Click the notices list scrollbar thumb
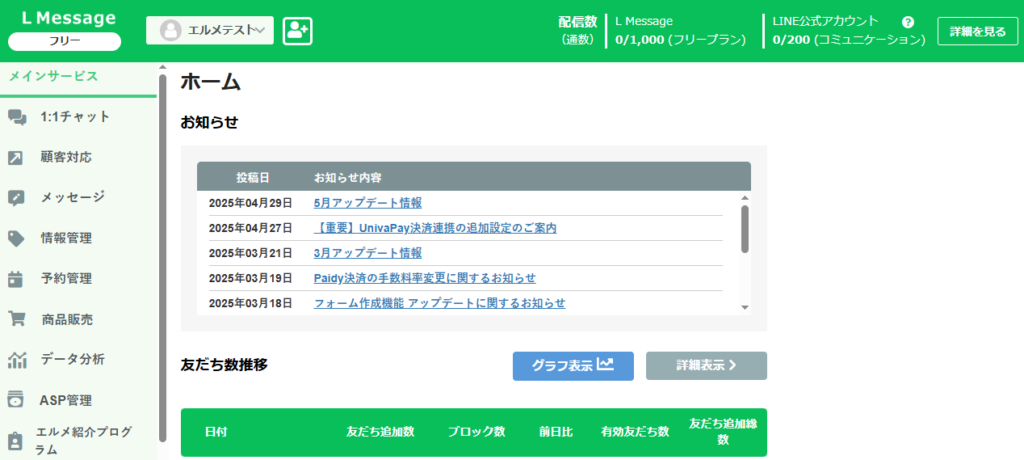1024x460 pixels. click(744, 229)
